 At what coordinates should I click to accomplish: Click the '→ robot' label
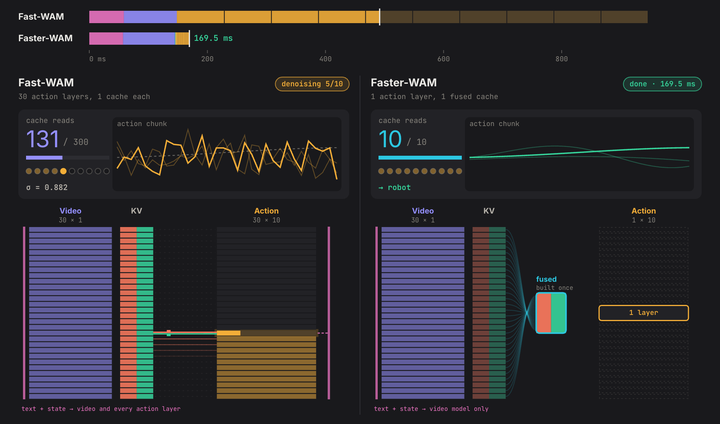pyautogui.click(x=394, y=187)
